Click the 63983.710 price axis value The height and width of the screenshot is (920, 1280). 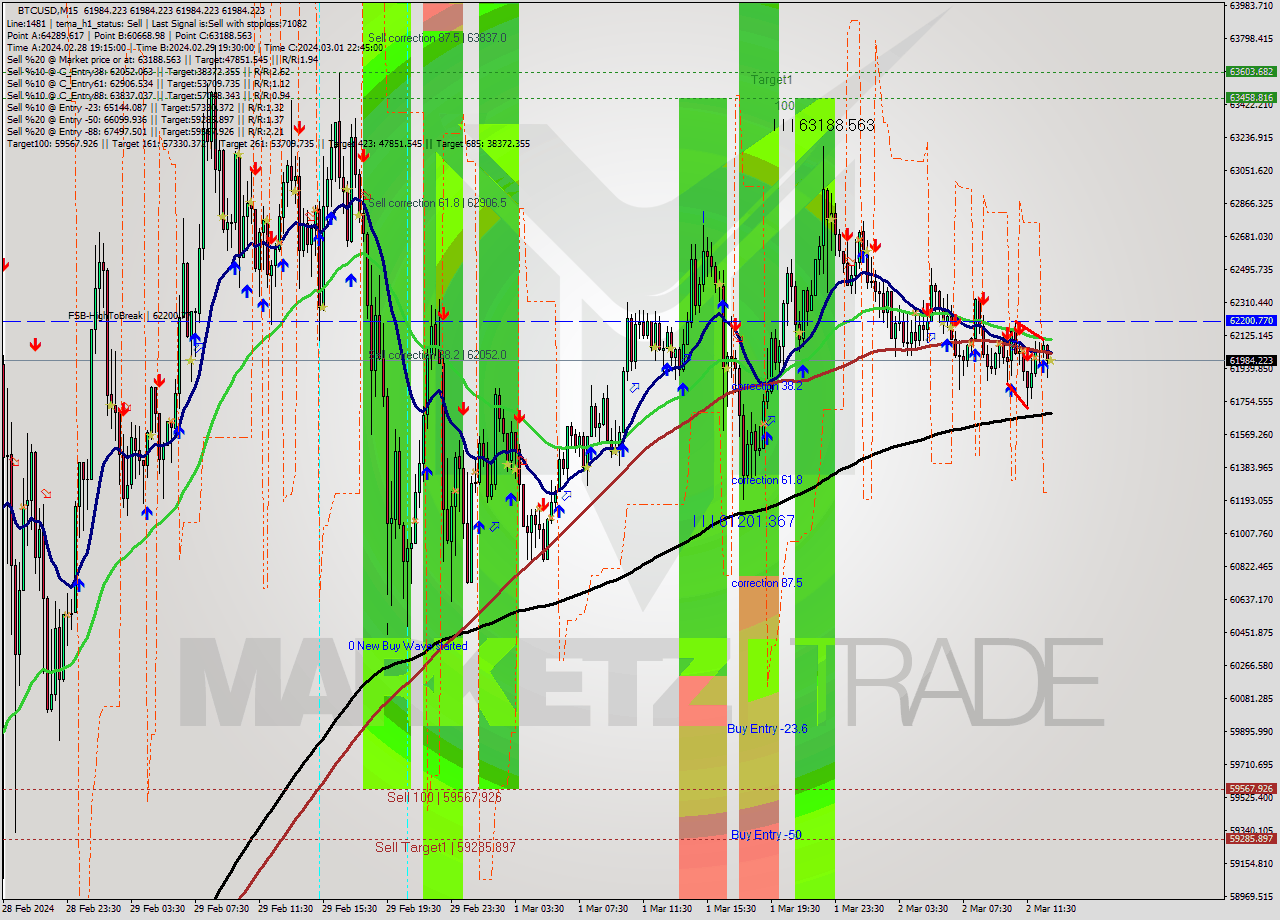coord(1251,6)
